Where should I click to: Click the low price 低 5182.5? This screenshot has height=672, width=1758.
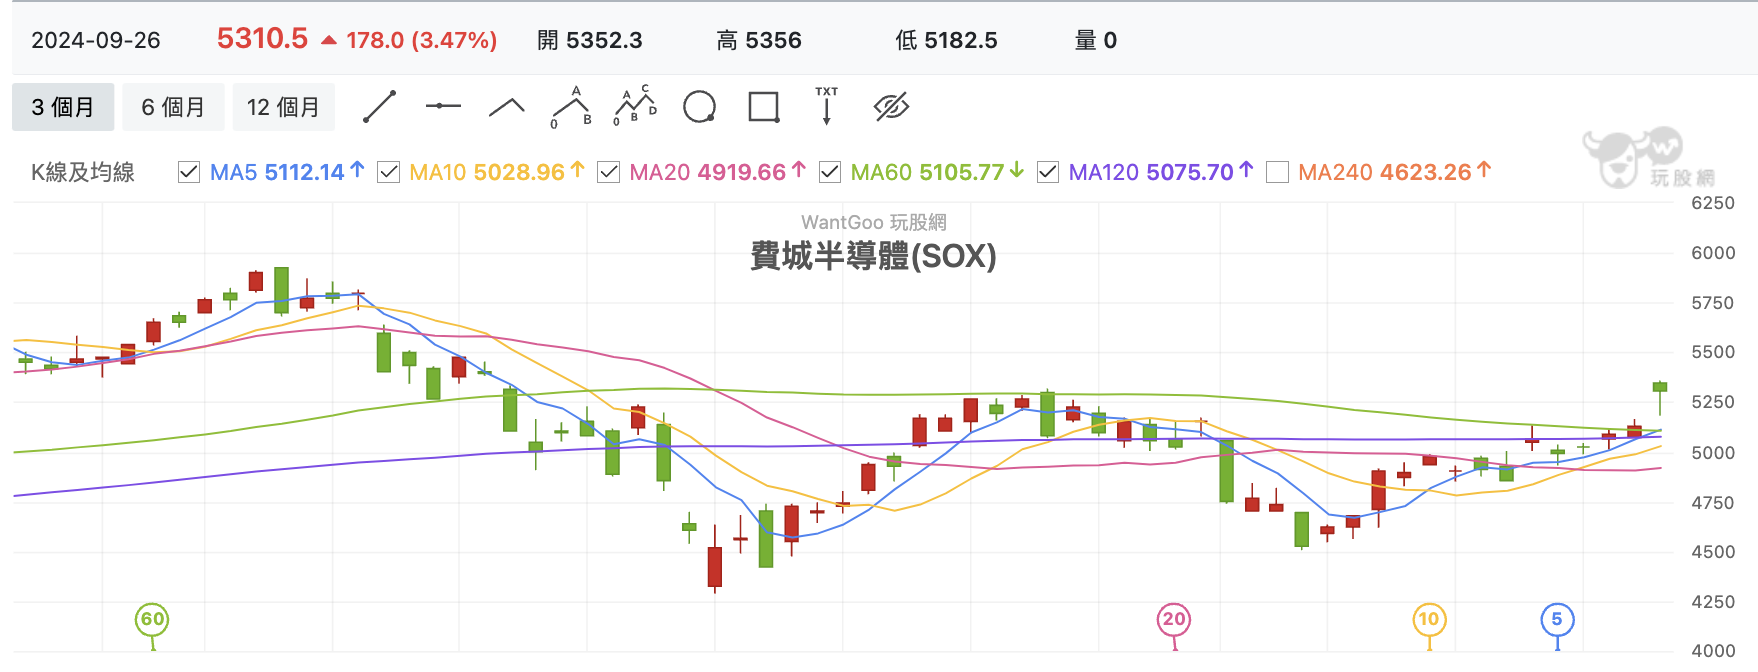[x=946, y=40]
